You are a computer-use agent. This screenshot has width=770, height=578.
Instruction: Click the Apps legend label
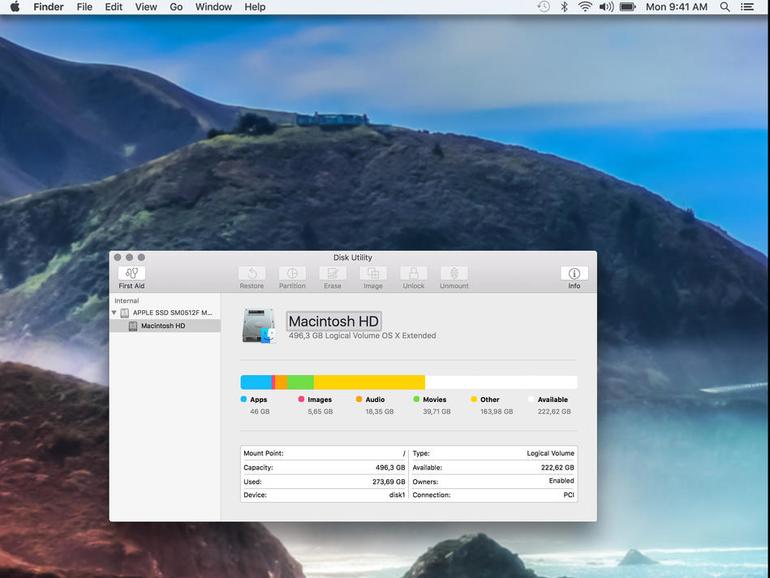(258, 400)
